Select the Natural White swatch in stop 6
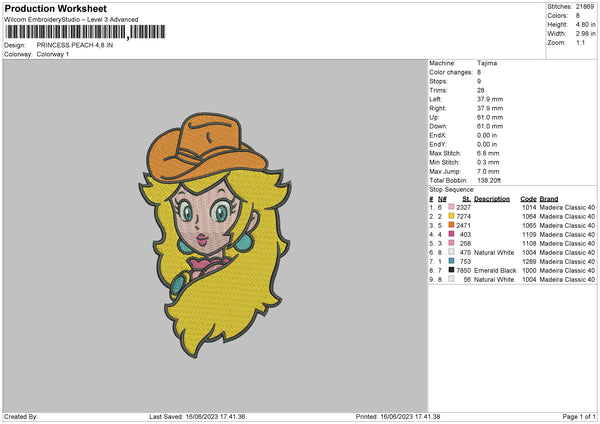The height and width of the screenshot is (424, 600). point(452,253)
